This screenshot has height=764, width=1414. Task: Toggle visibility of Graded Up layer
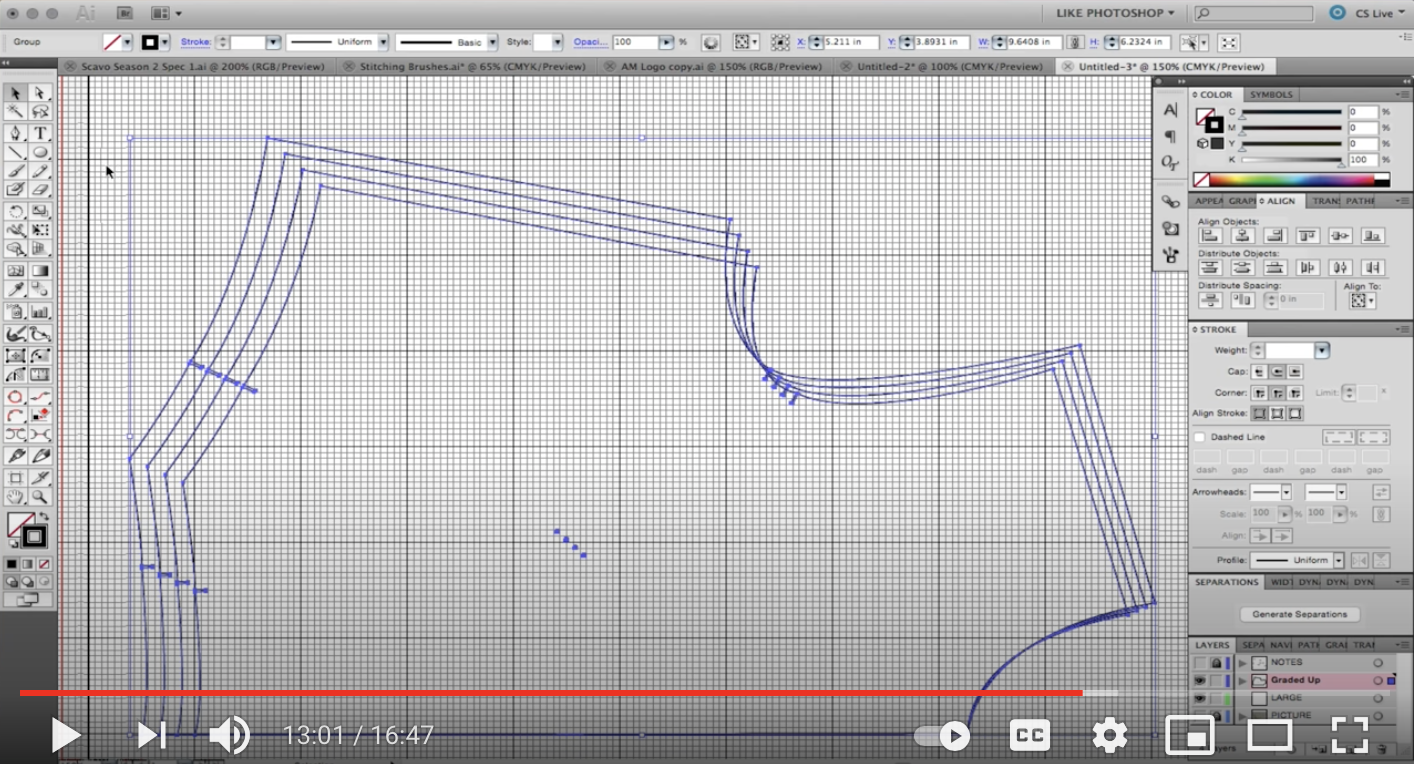(x=1199, y=680)
